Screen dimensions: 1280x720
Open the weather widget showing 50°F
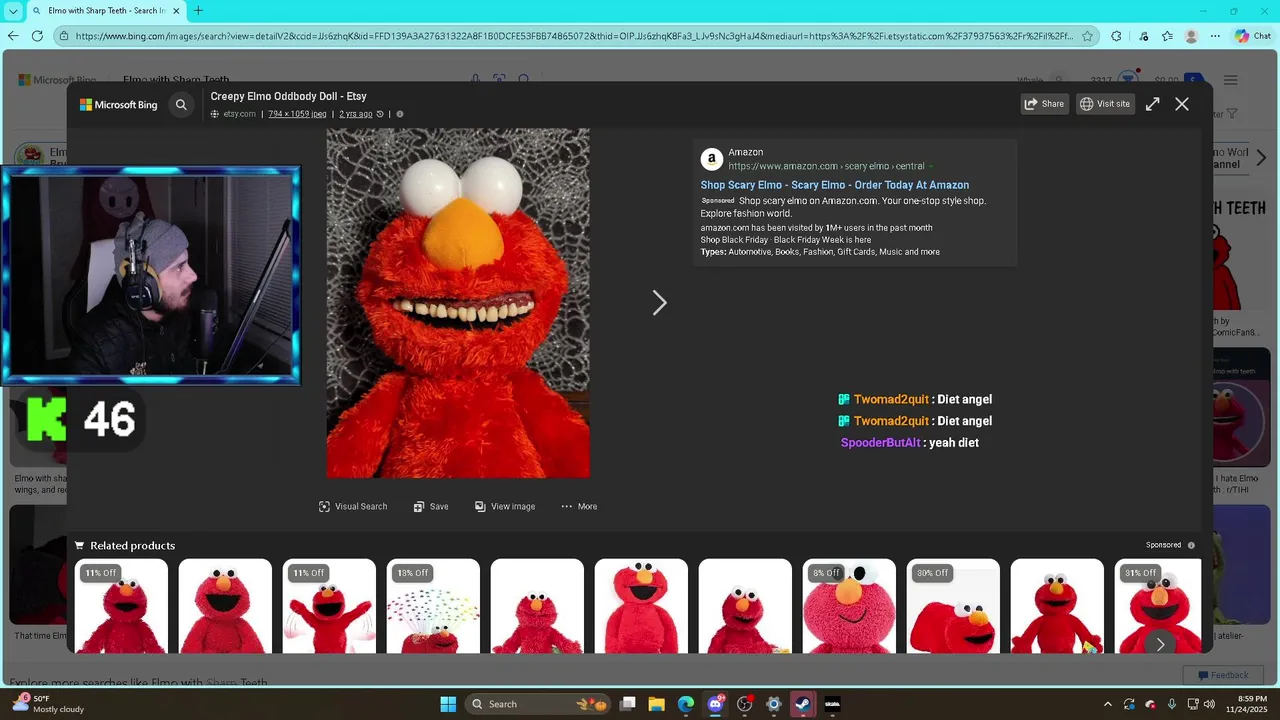click(48, 704)
